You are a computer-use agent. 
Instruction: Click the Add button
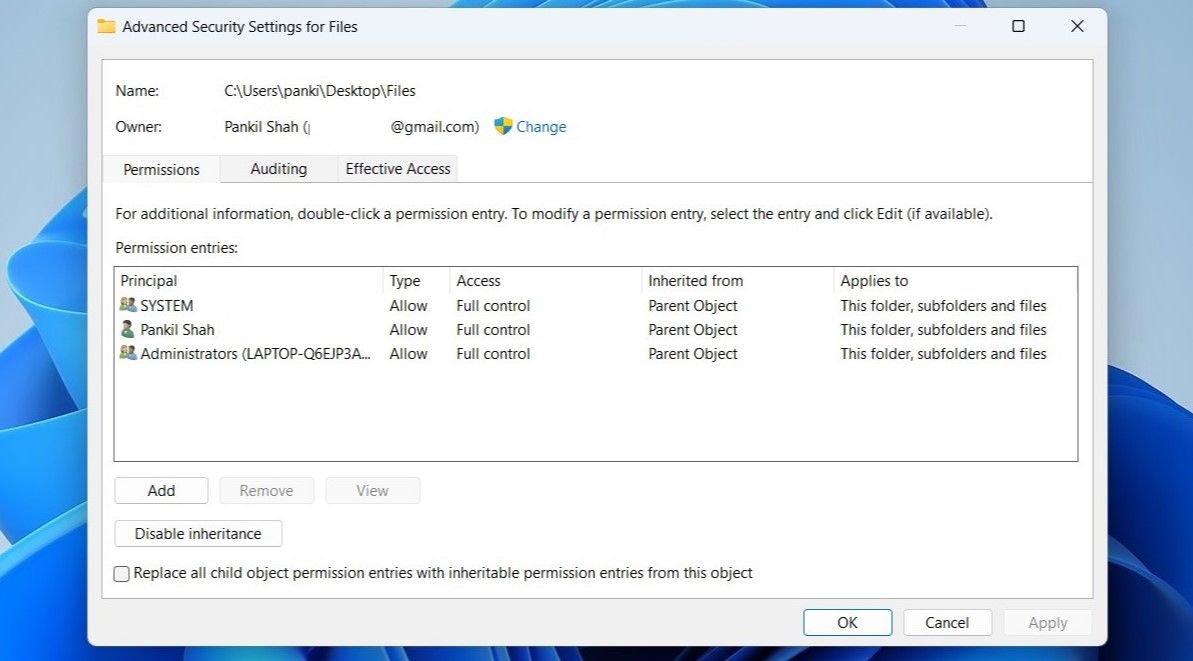[161, 490]
